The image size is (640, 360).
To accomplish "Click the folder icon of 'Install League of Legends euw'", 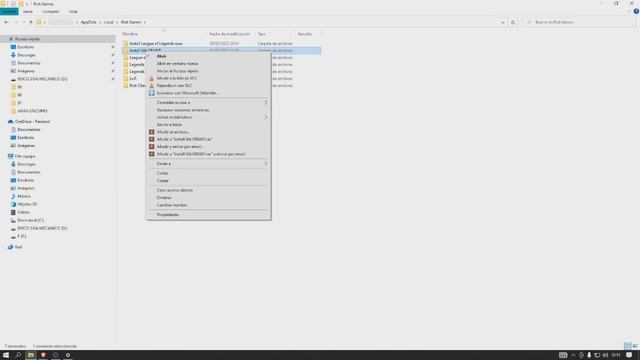I will tap(126, 43).
